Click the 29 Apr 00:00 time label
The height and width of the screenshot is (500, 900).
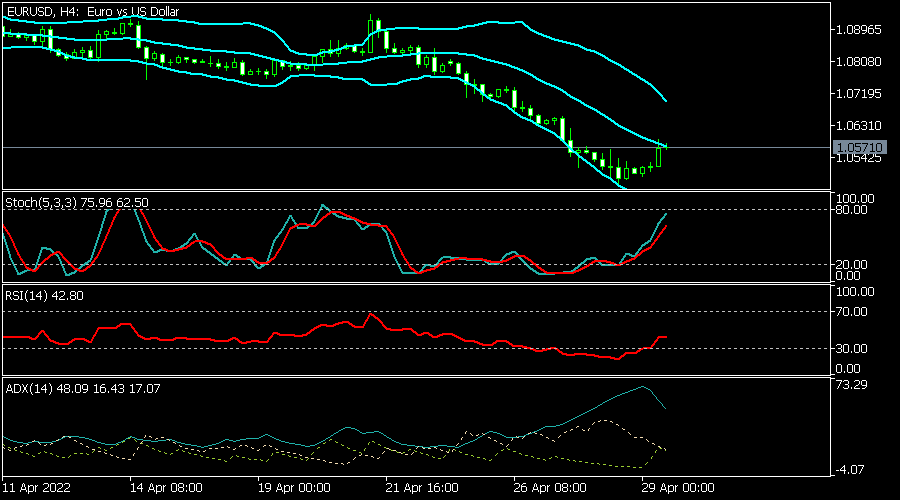678,487
